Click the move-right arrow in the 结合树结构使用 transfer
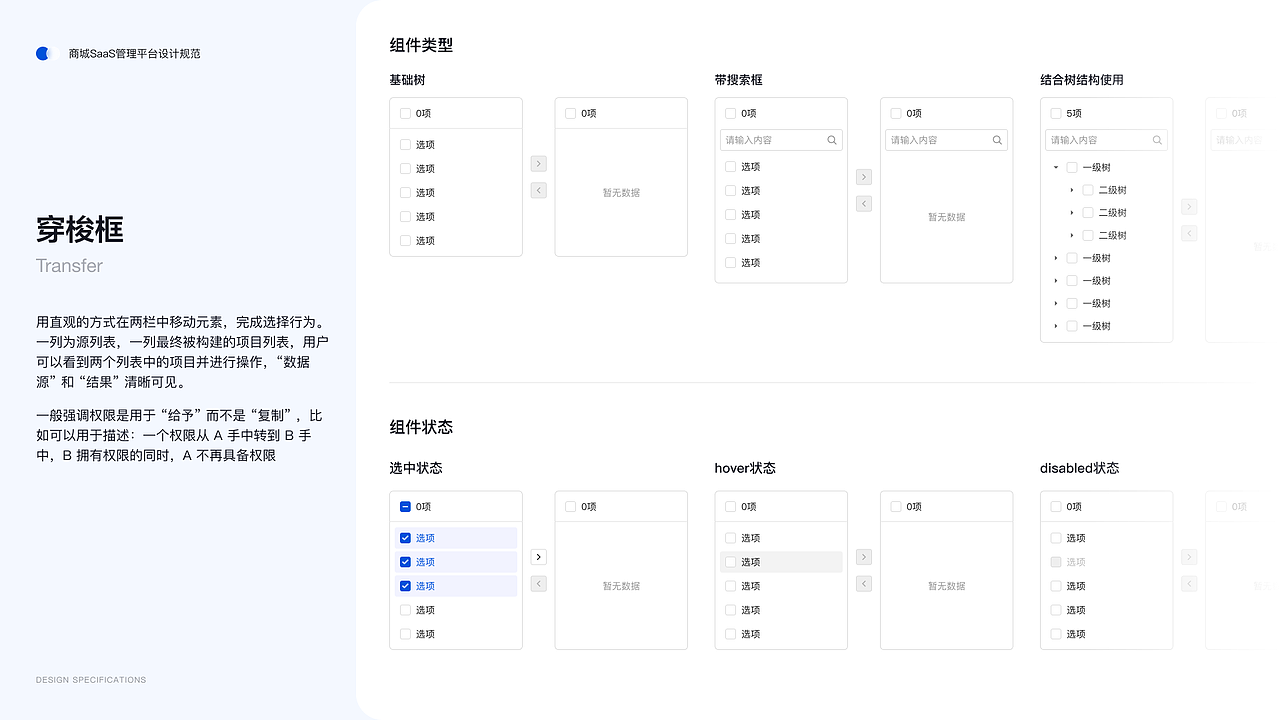 click(x=1189, y=207)
